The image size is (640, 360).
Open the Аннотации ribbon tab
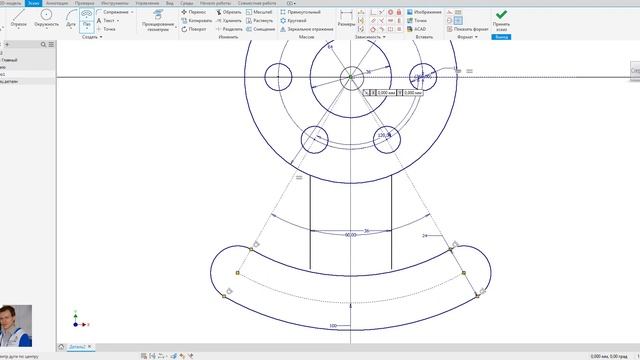click(57, 3)
